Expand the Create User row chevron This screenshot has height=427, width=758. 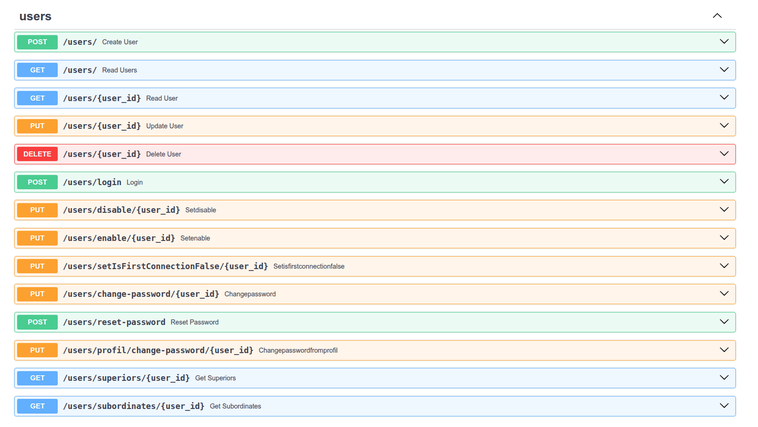point(724,42)
